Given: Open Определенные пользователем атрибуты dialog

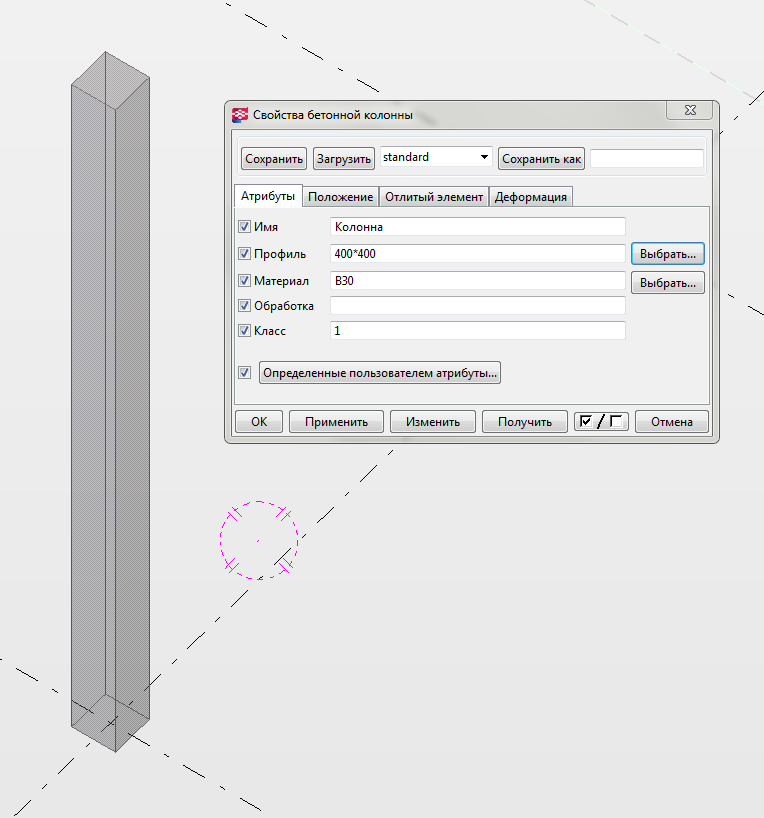Looking at the screenshot, I should click(x=380, y=373).
